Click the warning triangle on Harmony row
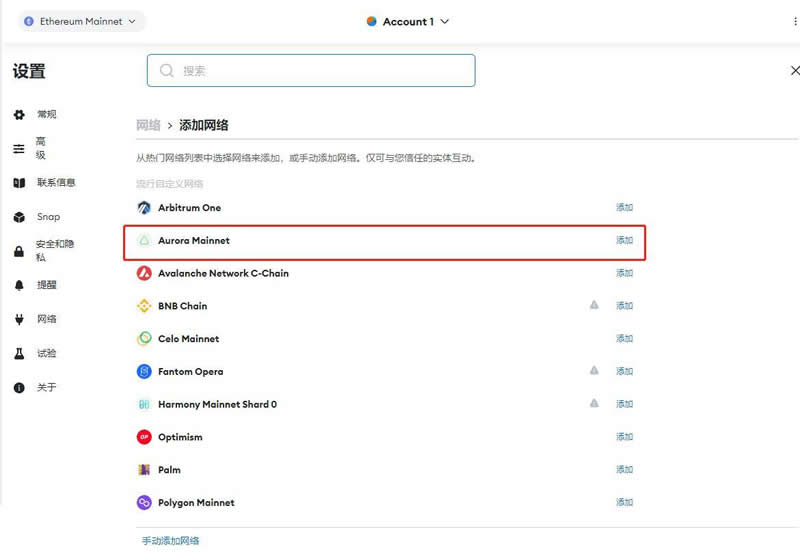 (594, 403)
